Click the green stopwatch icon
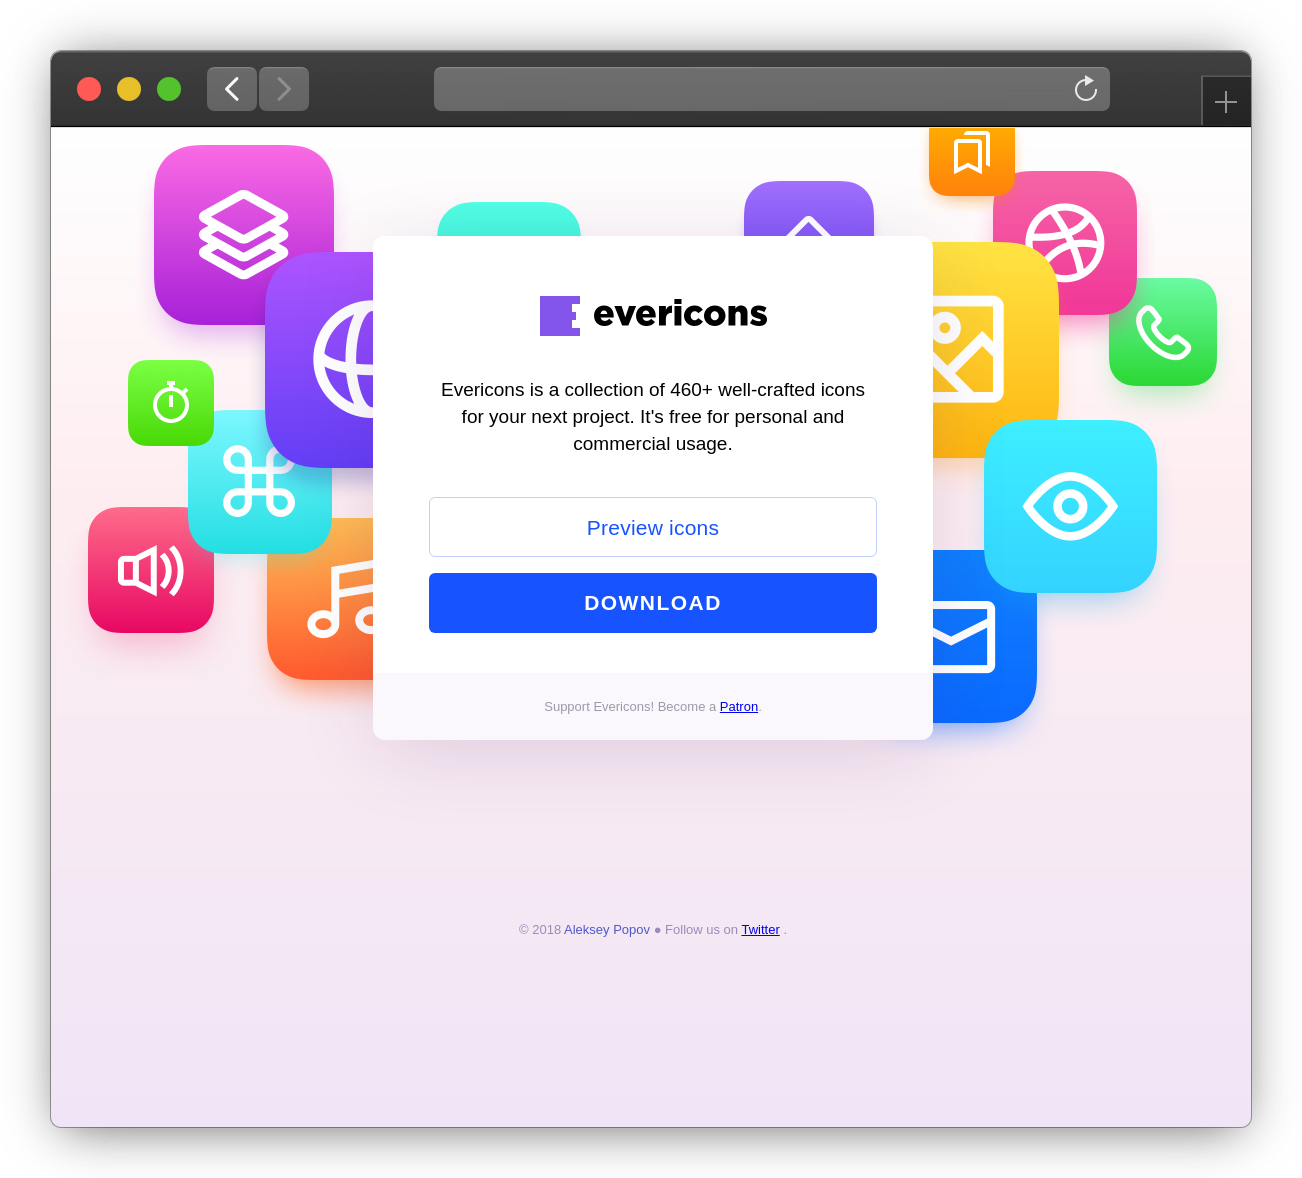Viewport: 1302px width, 1178px height. [171, 402]
